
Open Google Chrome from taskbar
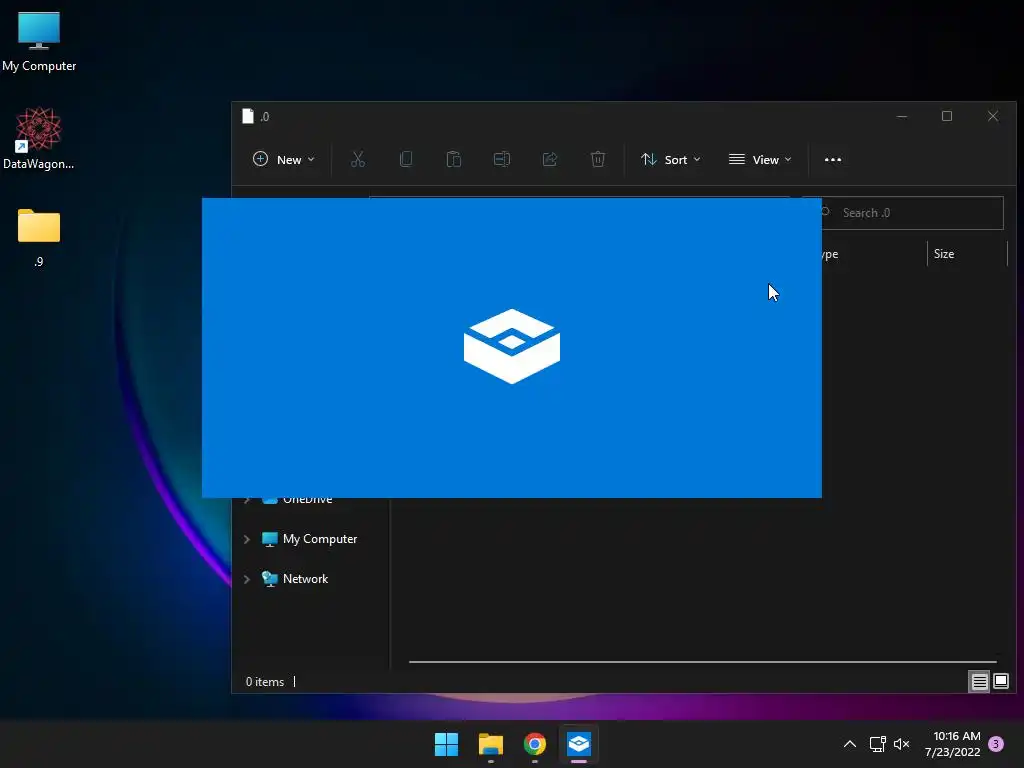click(535, 744)
